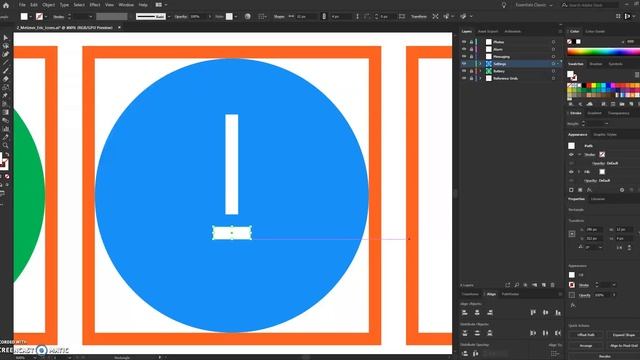Click Add New Stroke in Appearance panel
Viewport: 640px width, 360px height.
[571, 190]
